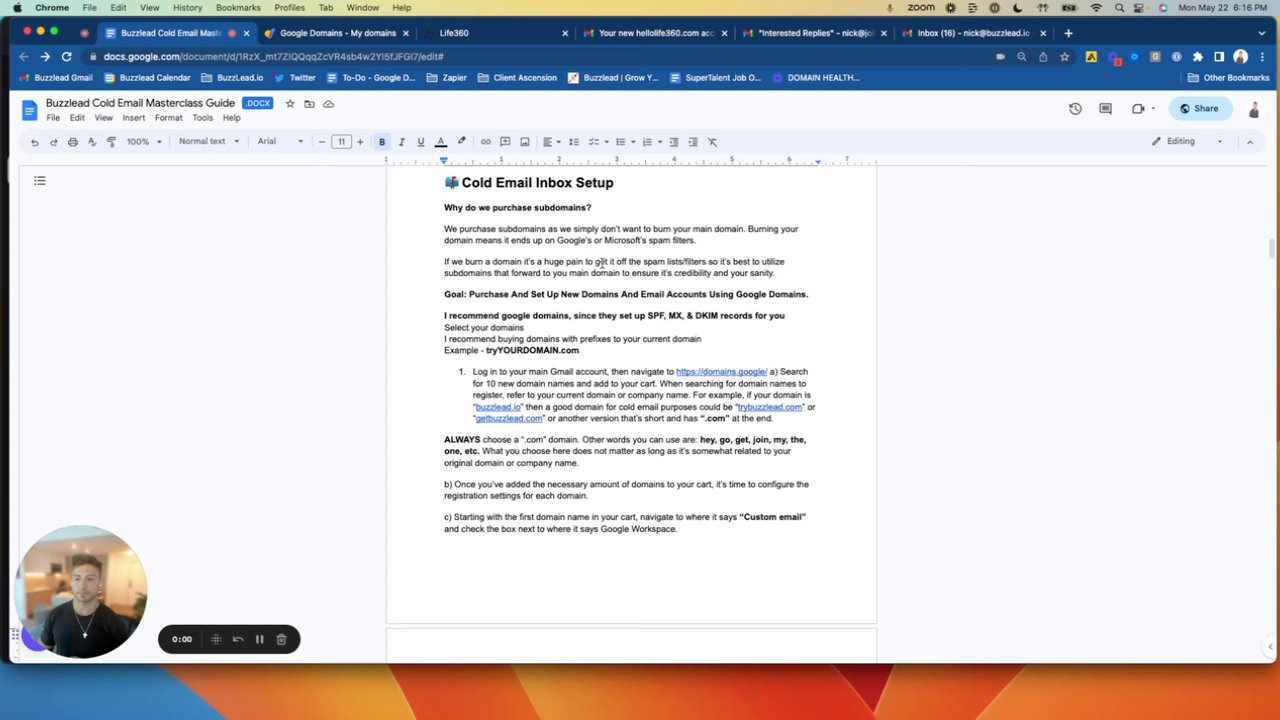This screenshot has height=720, width=1280.
Task: Click the Share button
Action: (1199, 109)
